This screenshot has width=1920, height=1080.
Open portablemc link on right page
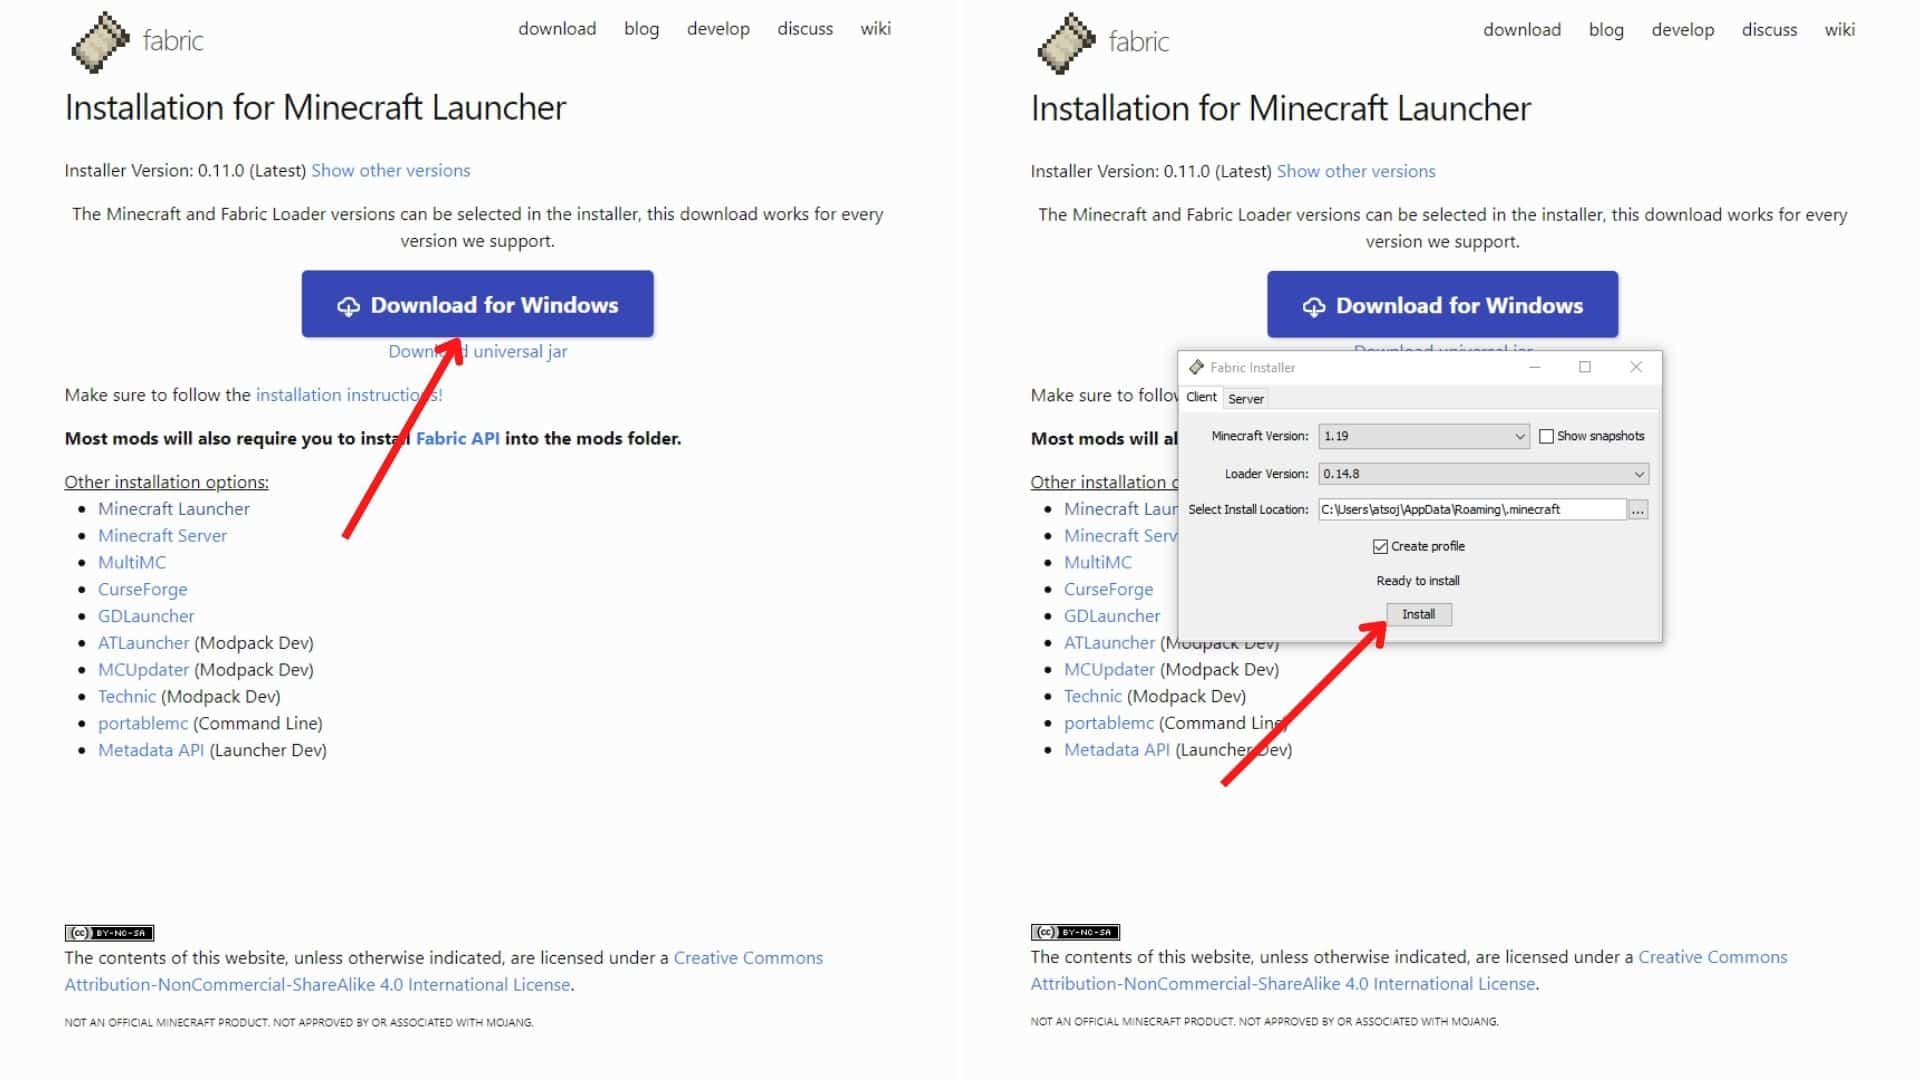[x=1109, y=723]
